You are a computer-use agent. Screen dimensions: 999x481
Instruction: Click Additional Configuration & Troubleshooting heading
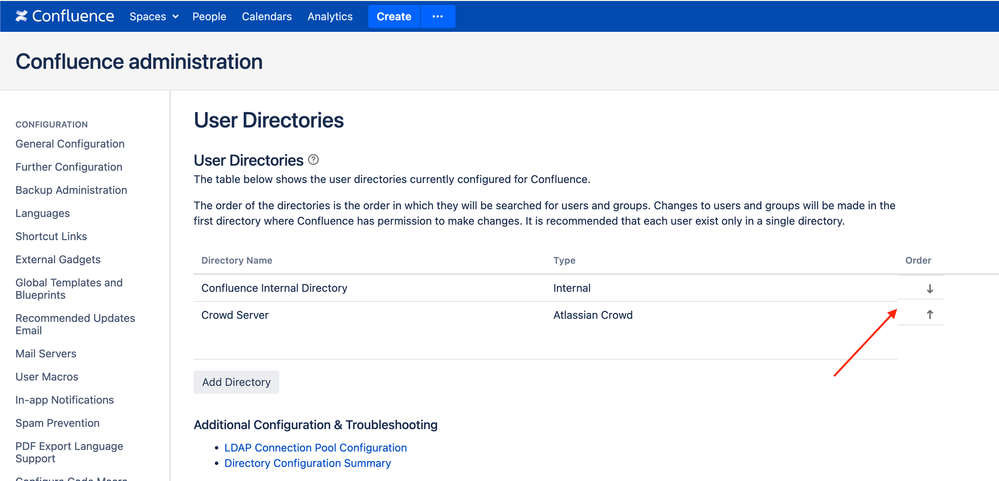tap(315, 424)
